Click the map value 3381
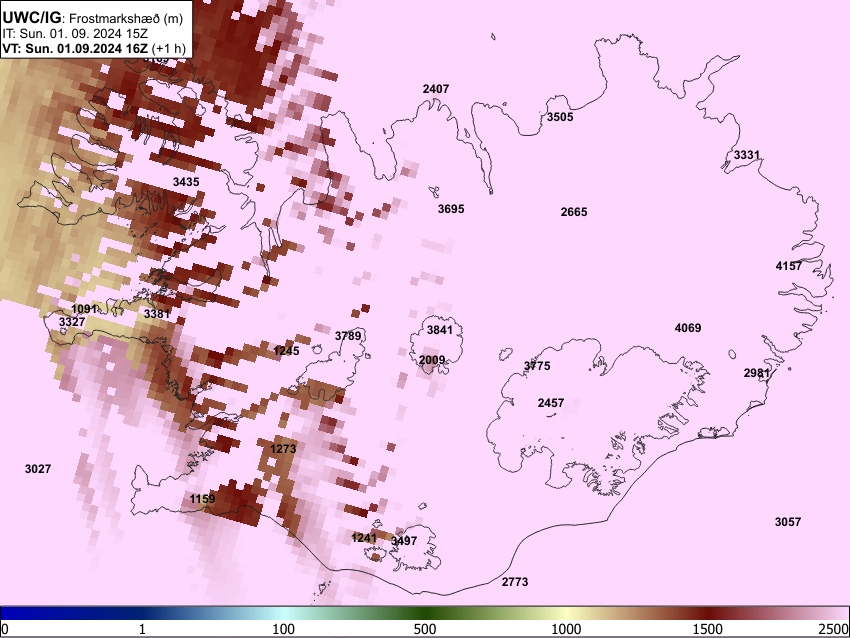This screenshot has height=638, width=850. (157, 313)
